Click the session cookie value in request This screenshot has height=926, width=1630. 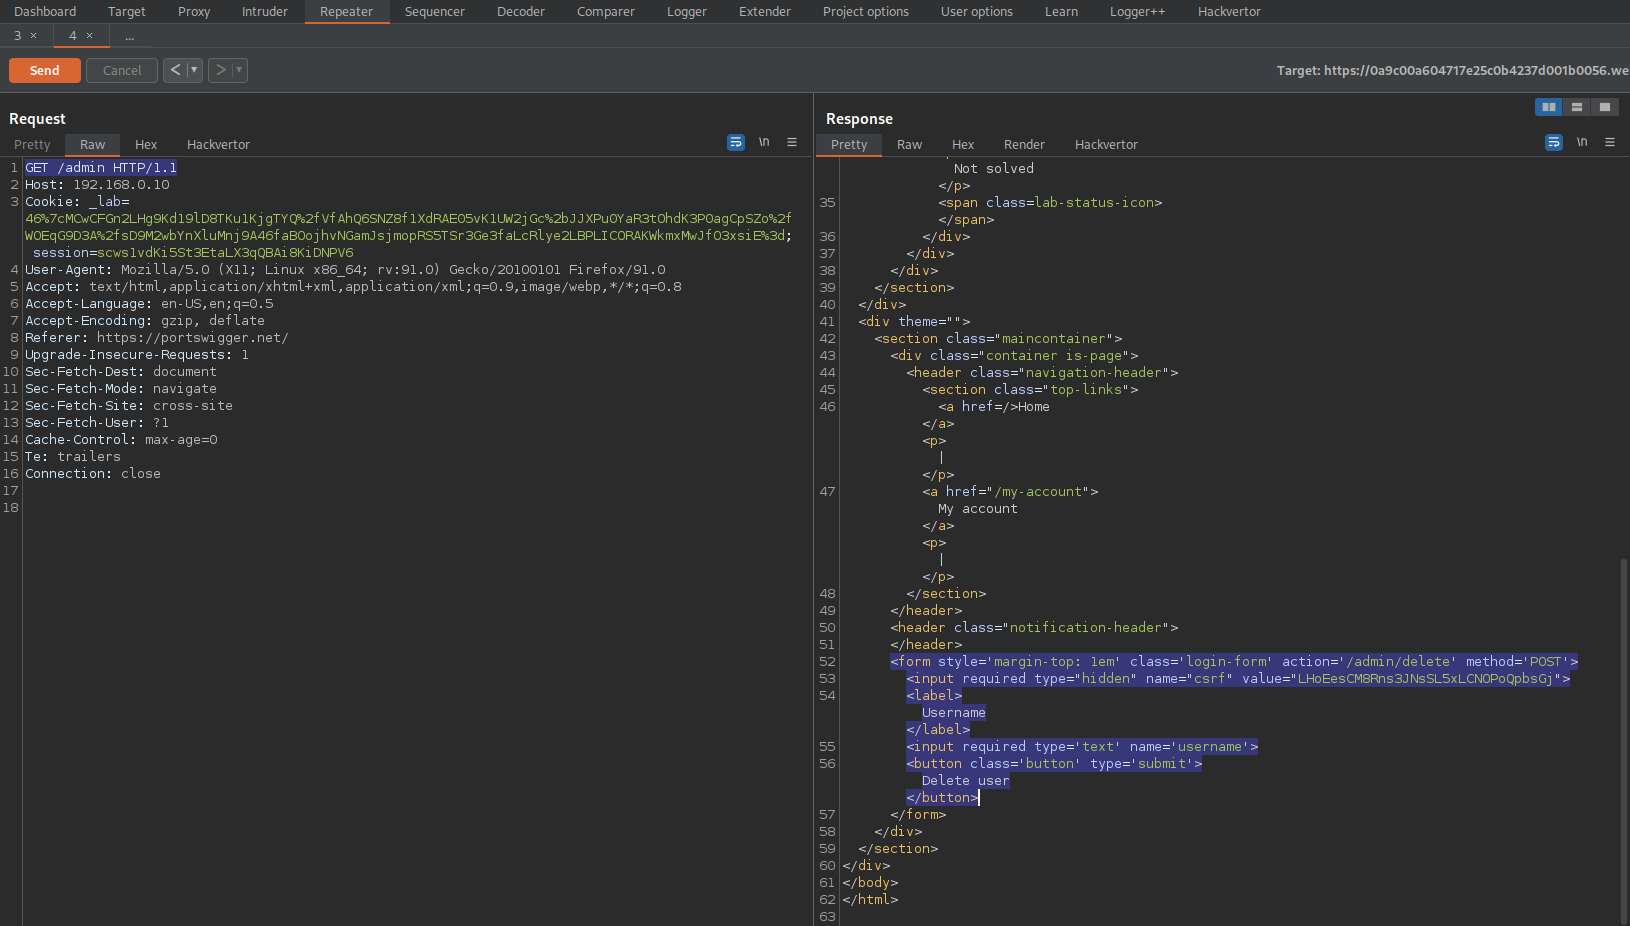pos(225,253)
